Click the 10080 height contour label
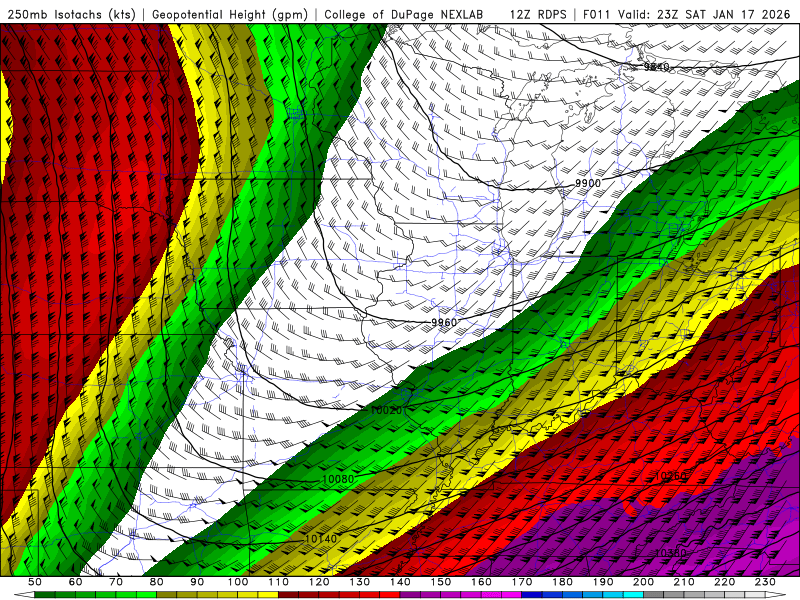800x600 pixels. [x=338, y=480]
